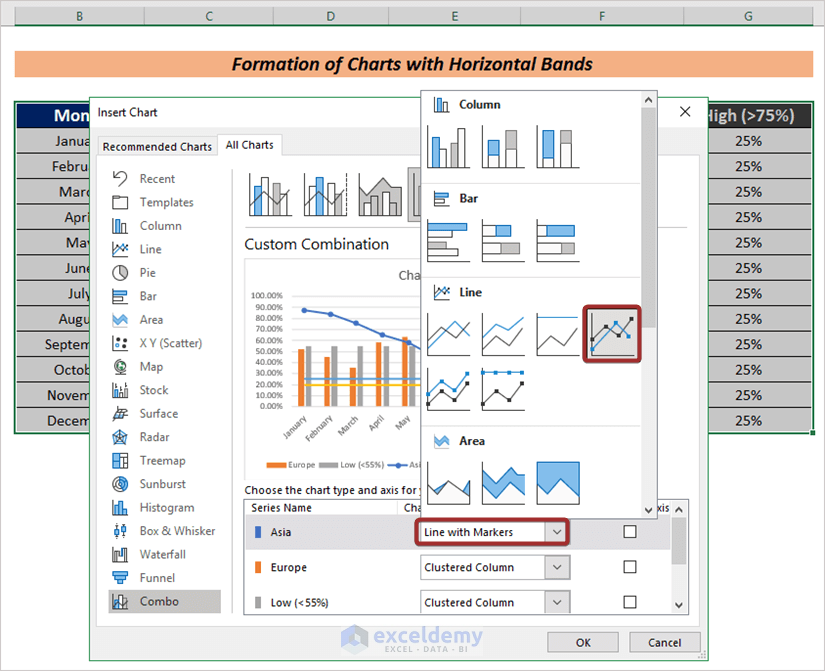The width and height of the screenshot is (825, 671).
Task: Select Stacked Column chart subtype in popup
Action: [x=503, y=147]
